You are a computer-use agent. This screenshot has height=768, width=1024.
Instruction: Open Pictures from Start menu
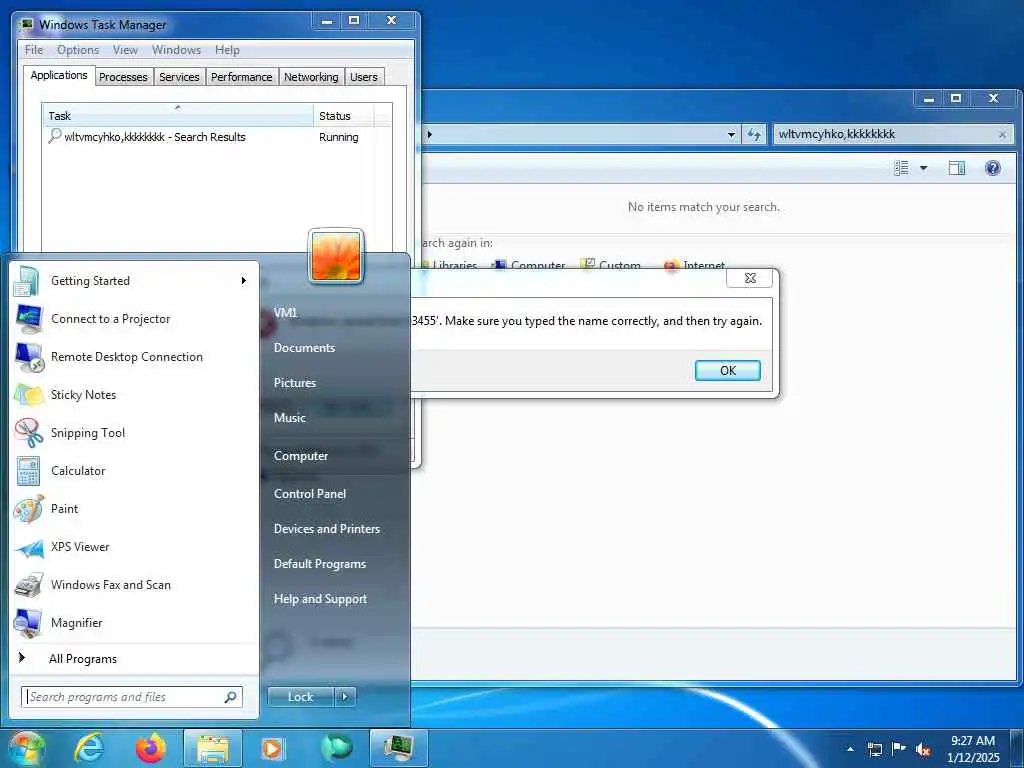[295, 383]
